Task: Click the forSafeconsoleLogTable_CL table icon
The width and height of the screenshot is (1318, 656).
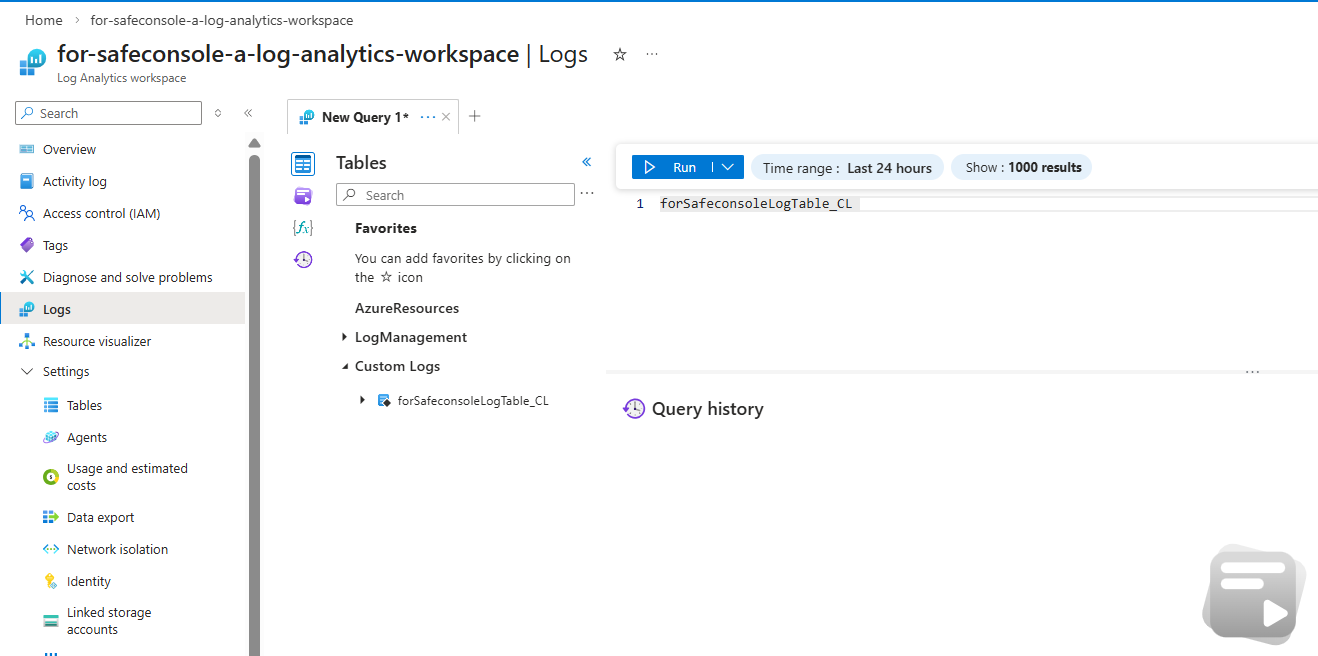Action: click(383, 401)
